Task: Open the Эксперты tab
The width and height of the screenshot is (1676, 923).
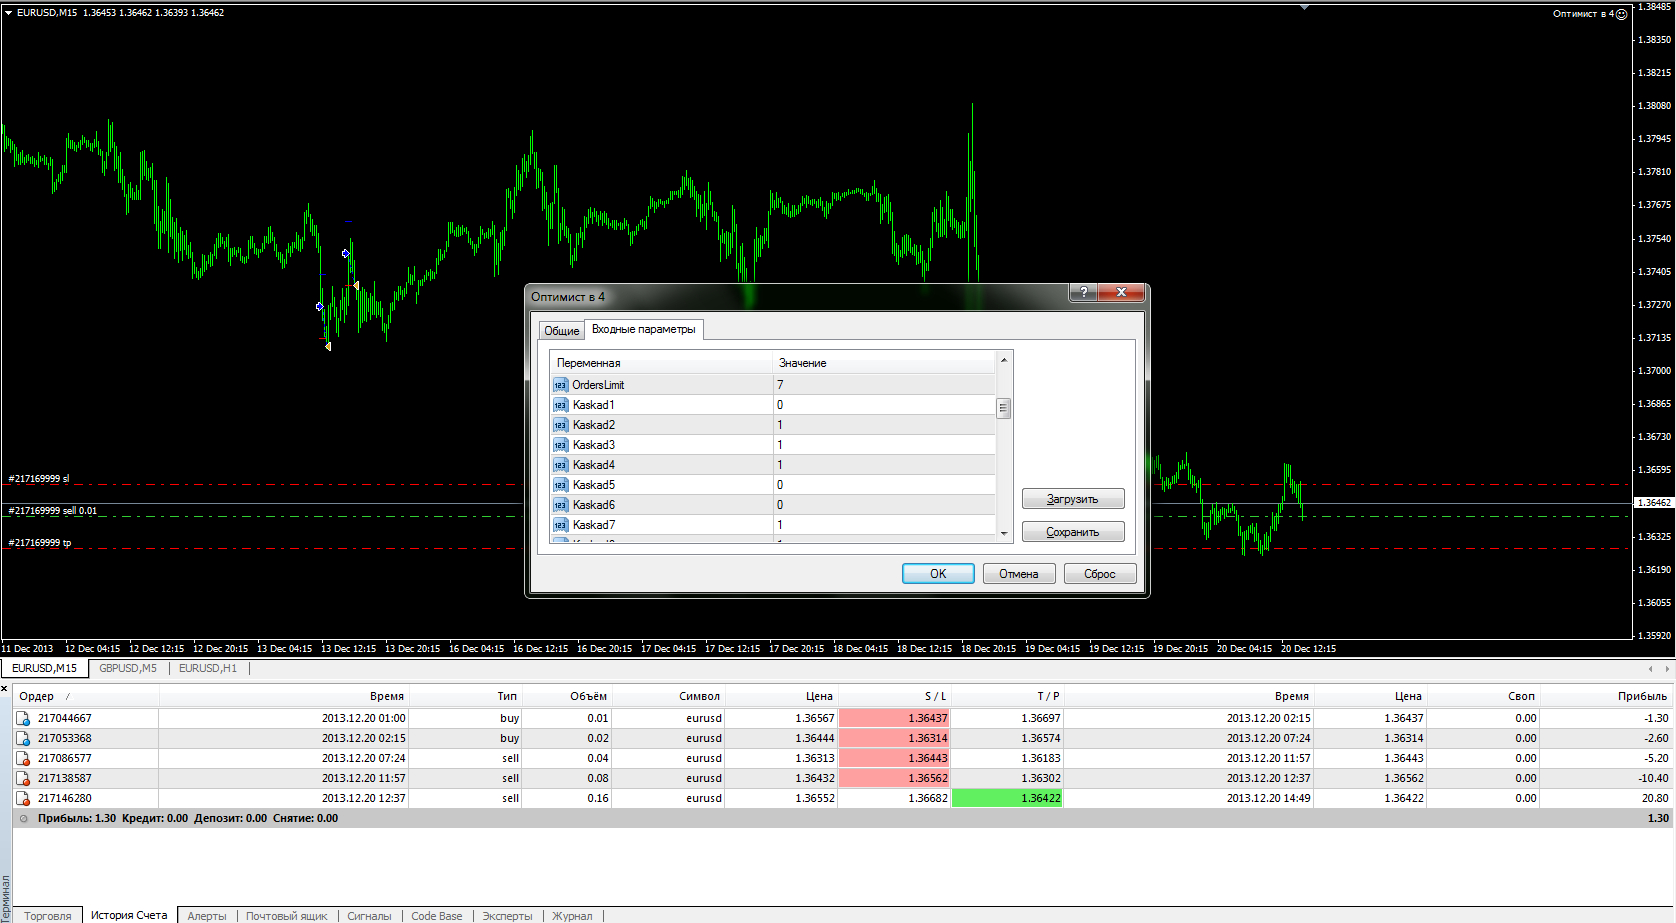Action: click(507, 916)
